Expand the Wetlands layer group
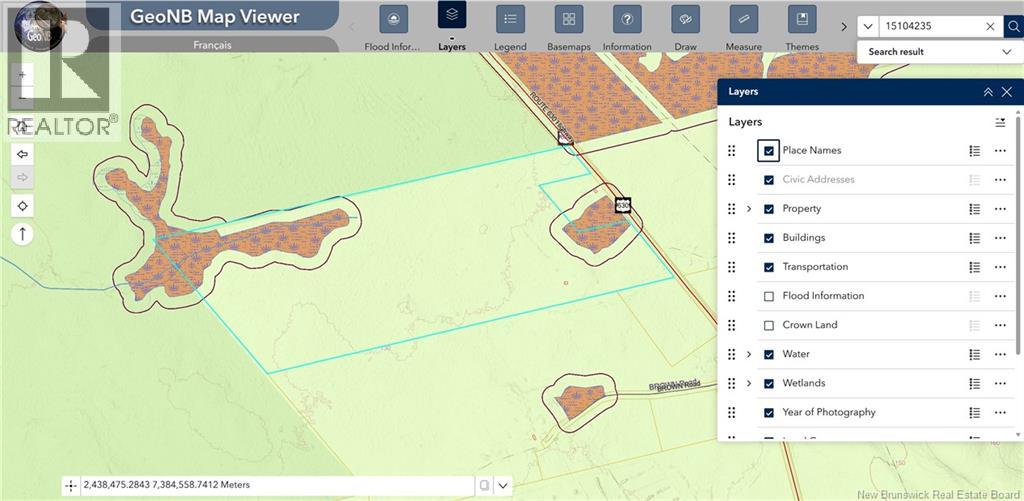Viewport: 1024px width, 501px height. point(749,383)
